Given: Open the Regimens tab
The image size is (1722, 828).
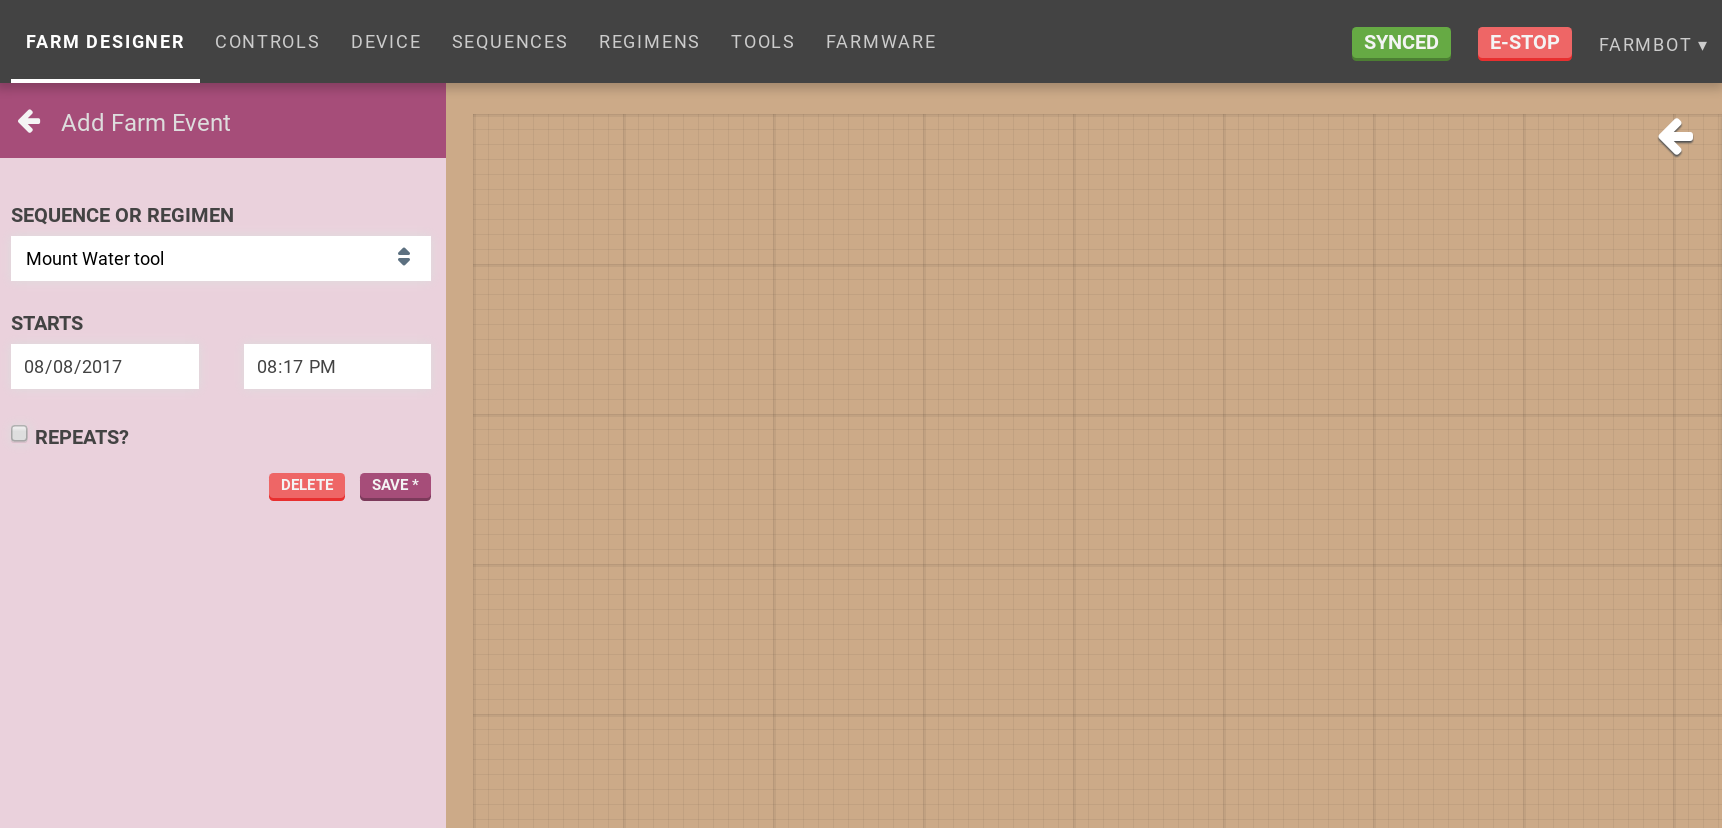Looking at the screenshot, I should tap(649, 42).
